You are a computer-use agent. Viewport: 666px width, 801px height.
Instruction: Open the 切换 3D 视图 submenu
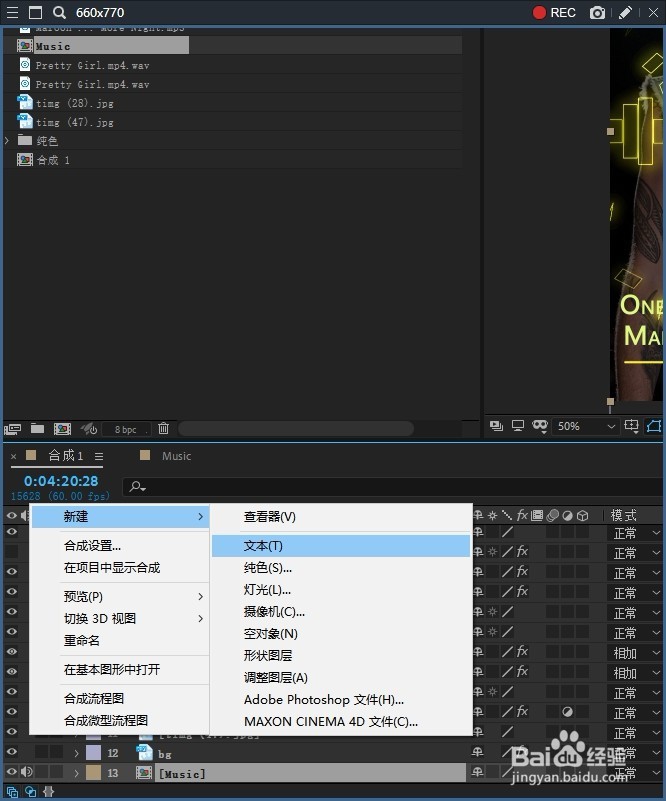121,619
